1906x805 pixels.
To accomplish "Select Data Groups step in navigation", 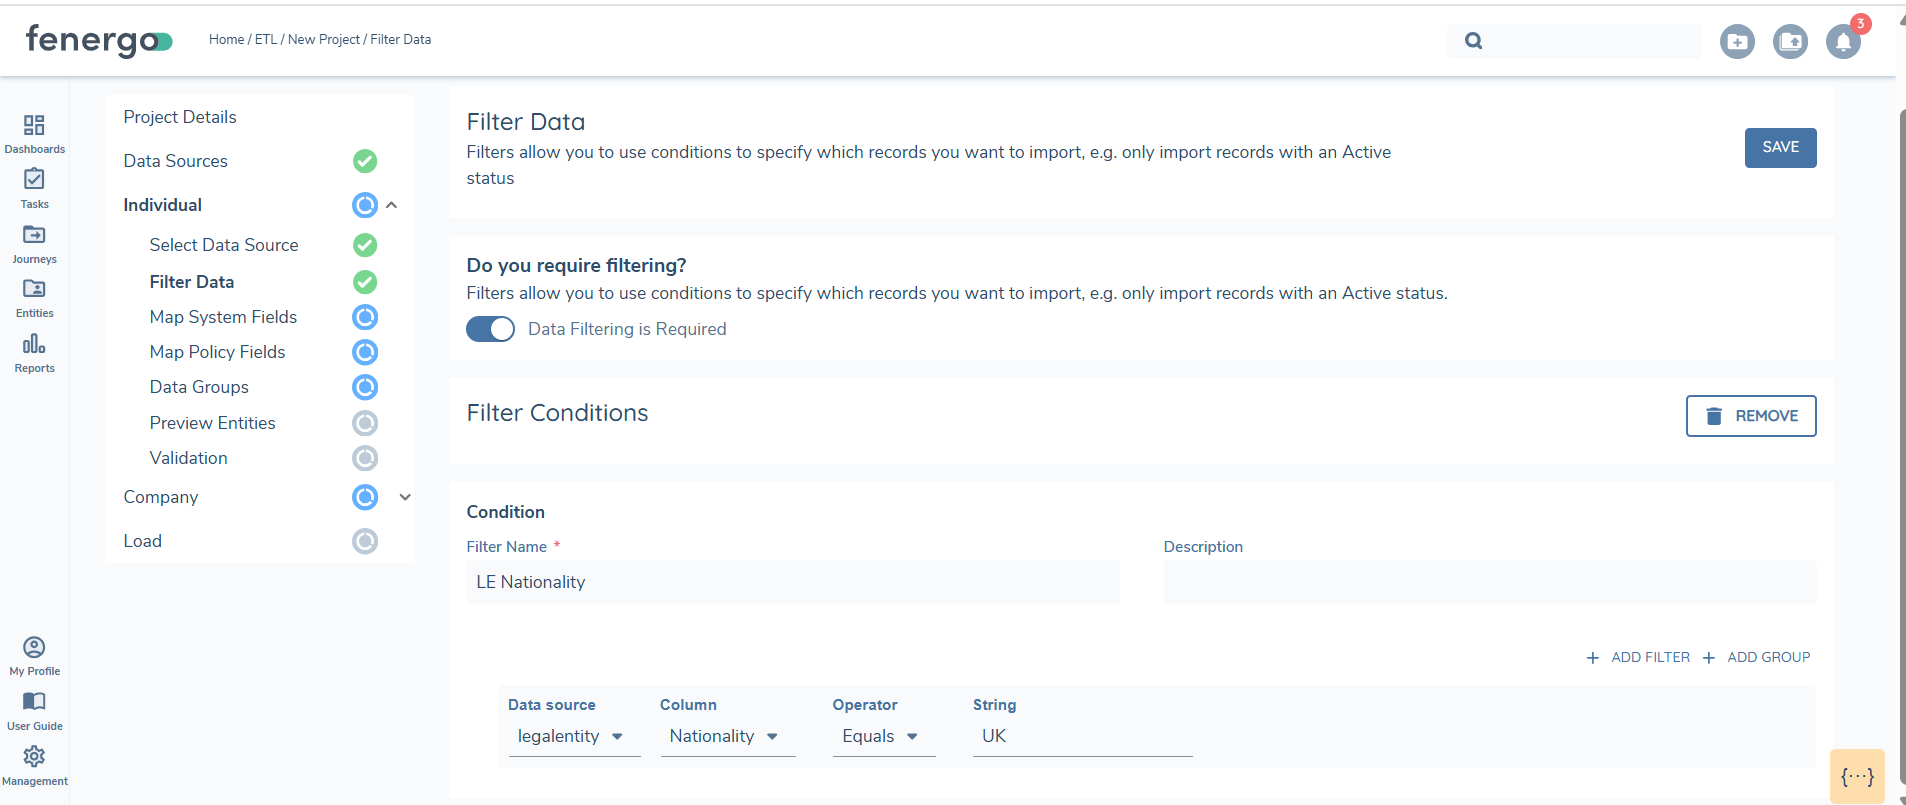I will click(199, 387).
